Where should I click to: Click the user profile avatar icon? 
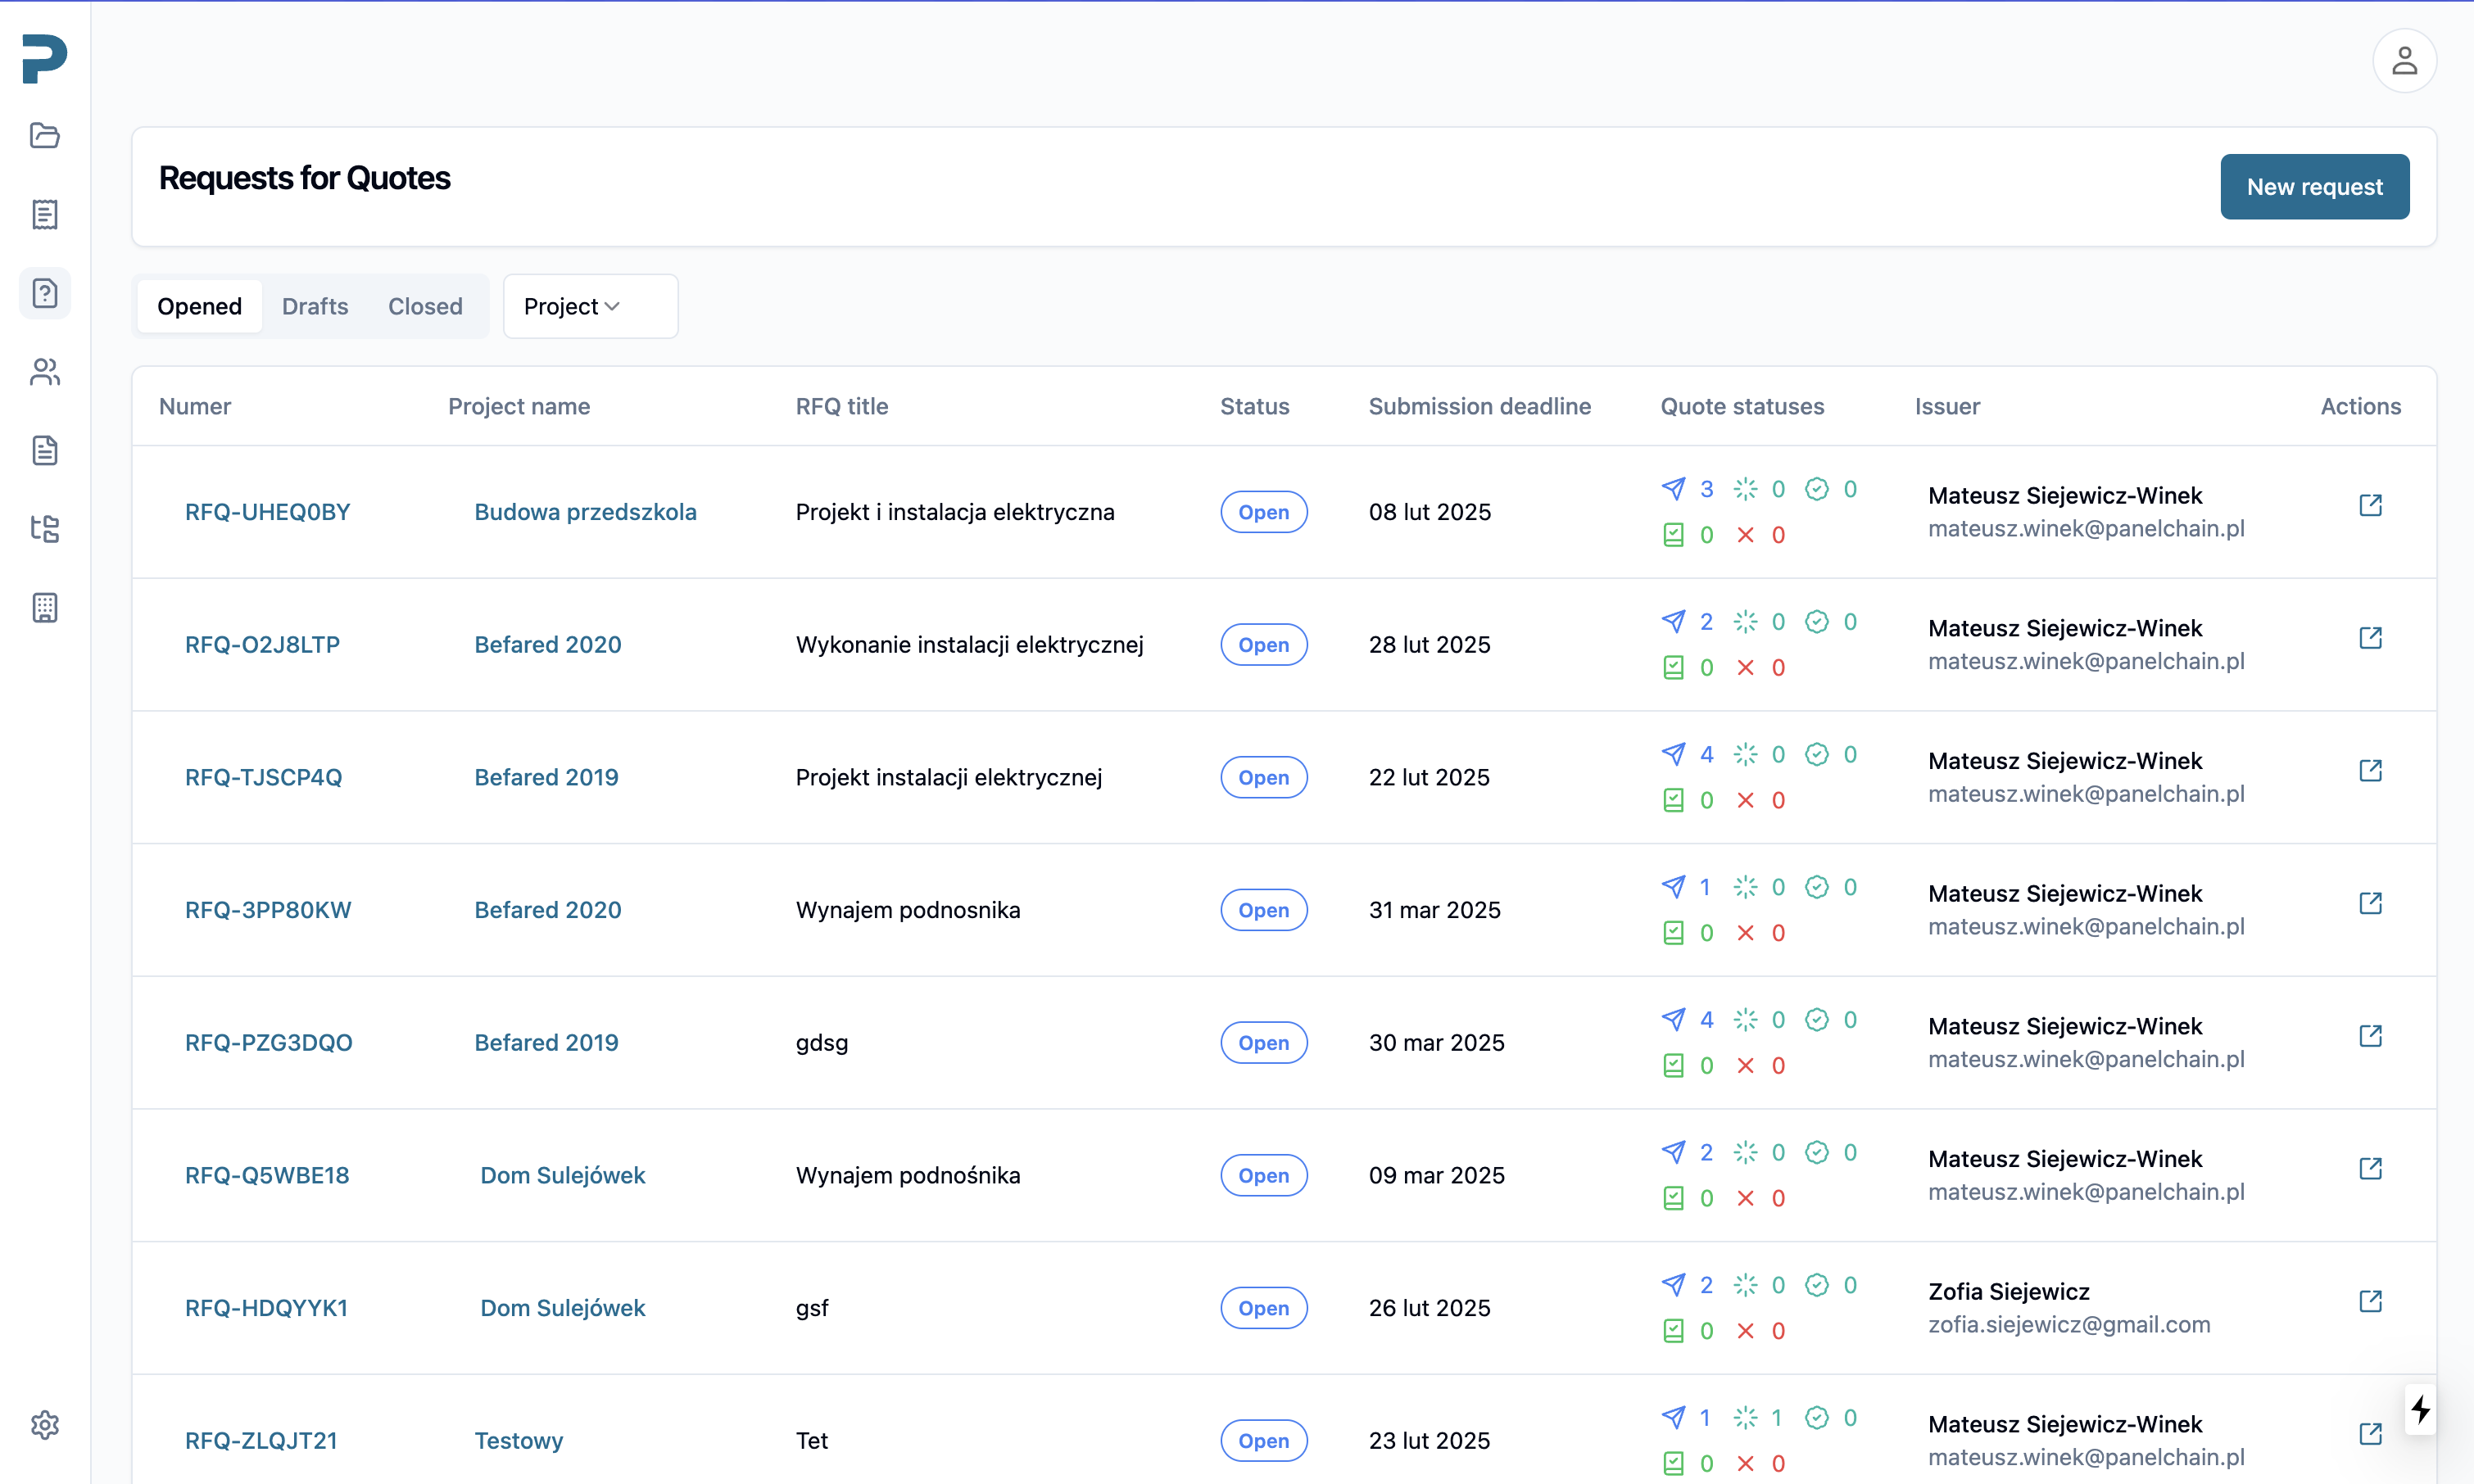point(2403,61)
